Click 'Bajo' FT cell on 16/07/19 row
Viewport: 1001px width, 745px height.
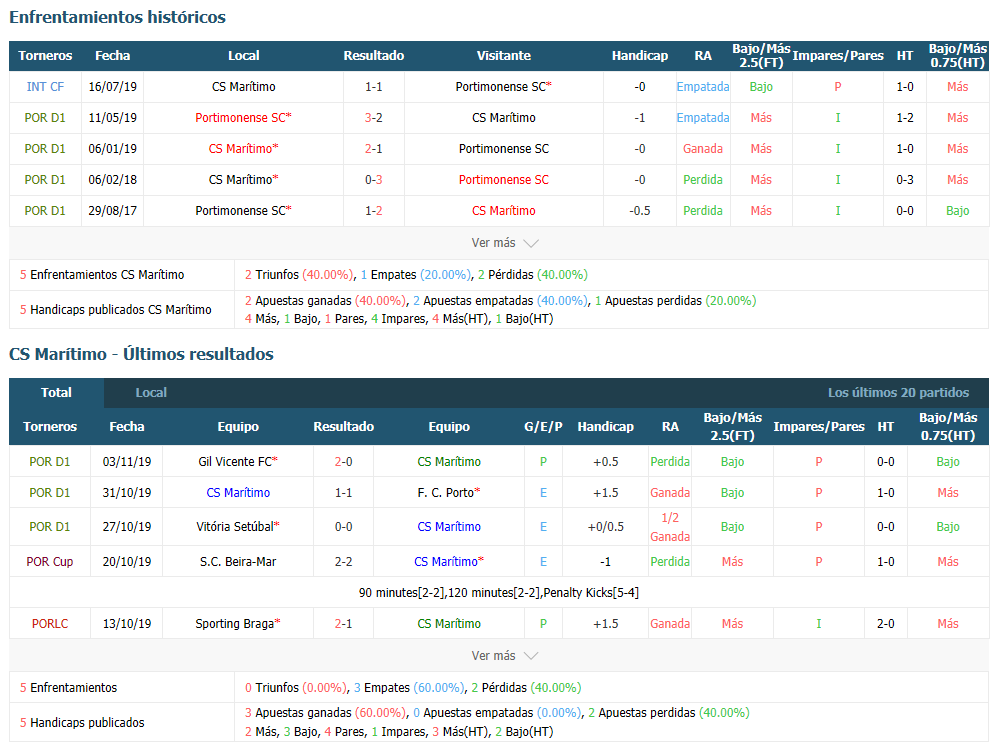pyautogui.click(x=761, y=87)
